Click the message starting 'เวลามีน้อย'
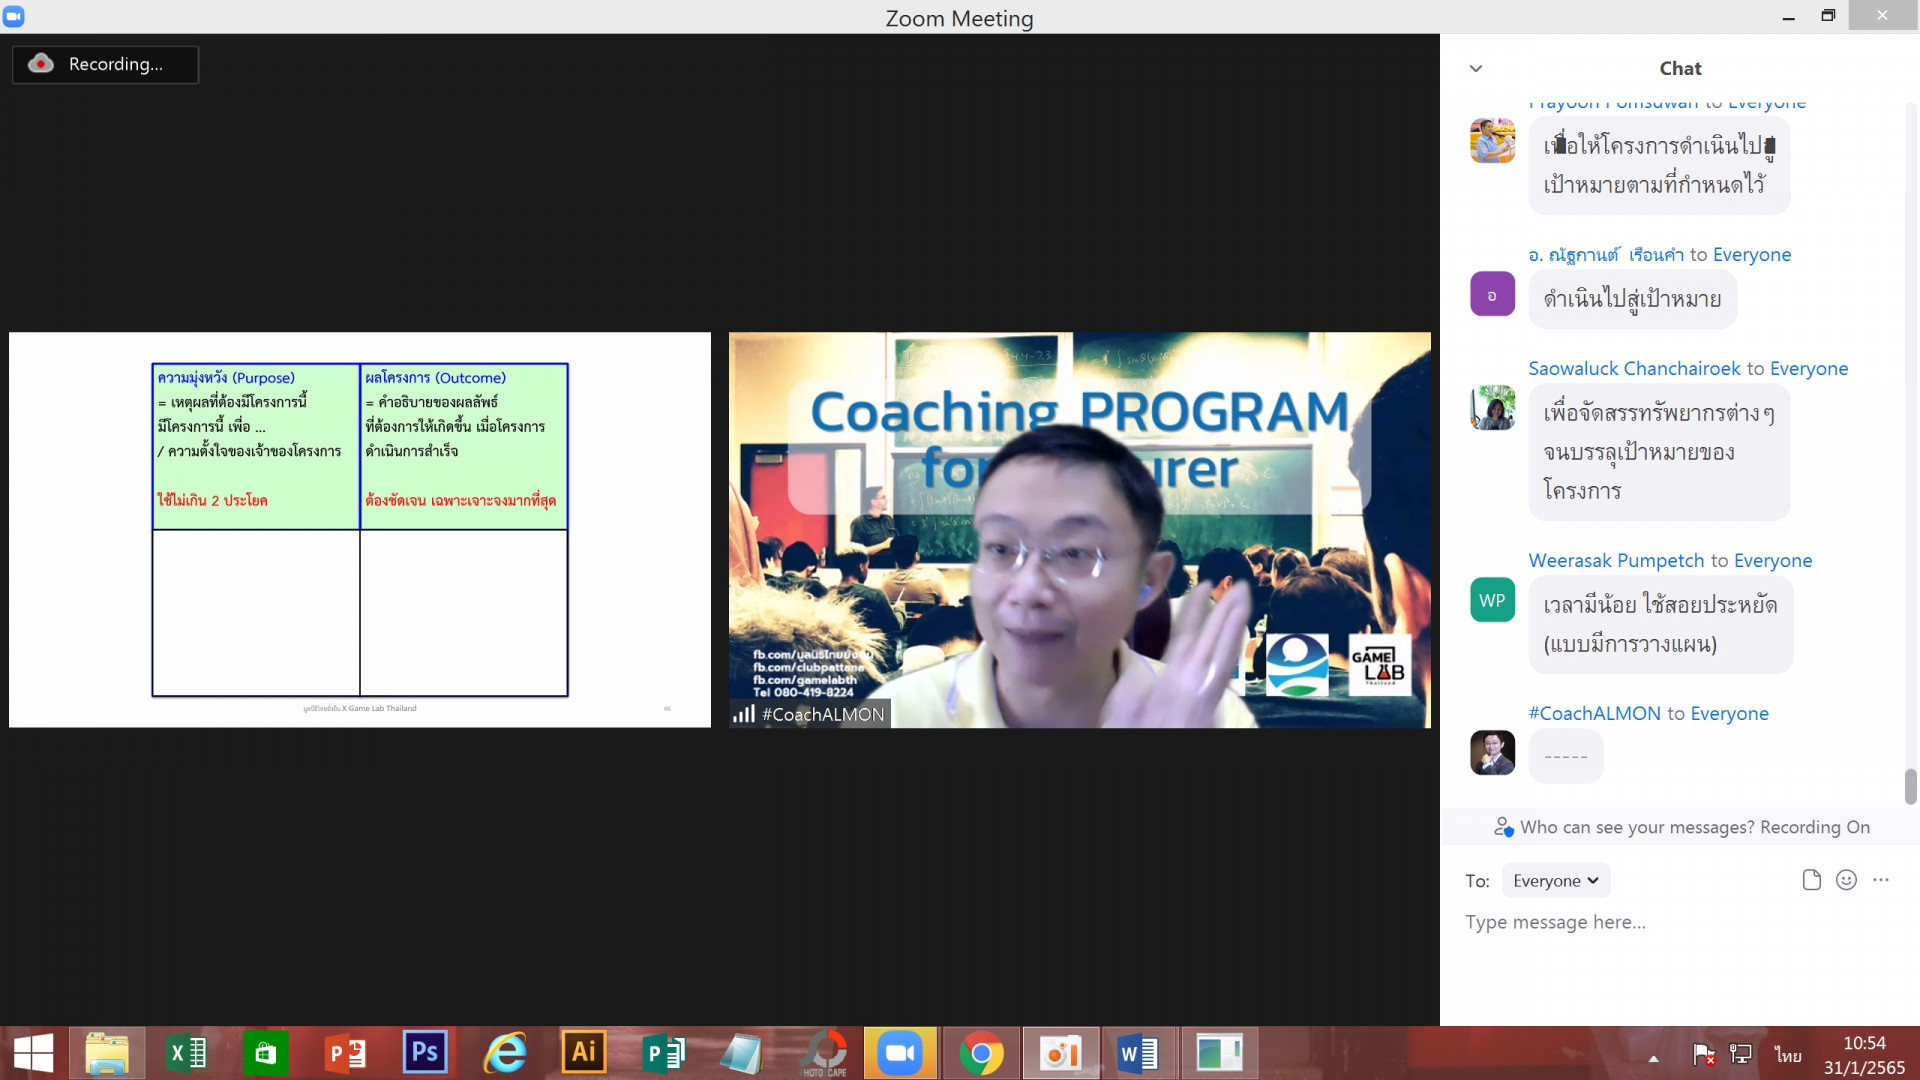 click(1660, 624)
